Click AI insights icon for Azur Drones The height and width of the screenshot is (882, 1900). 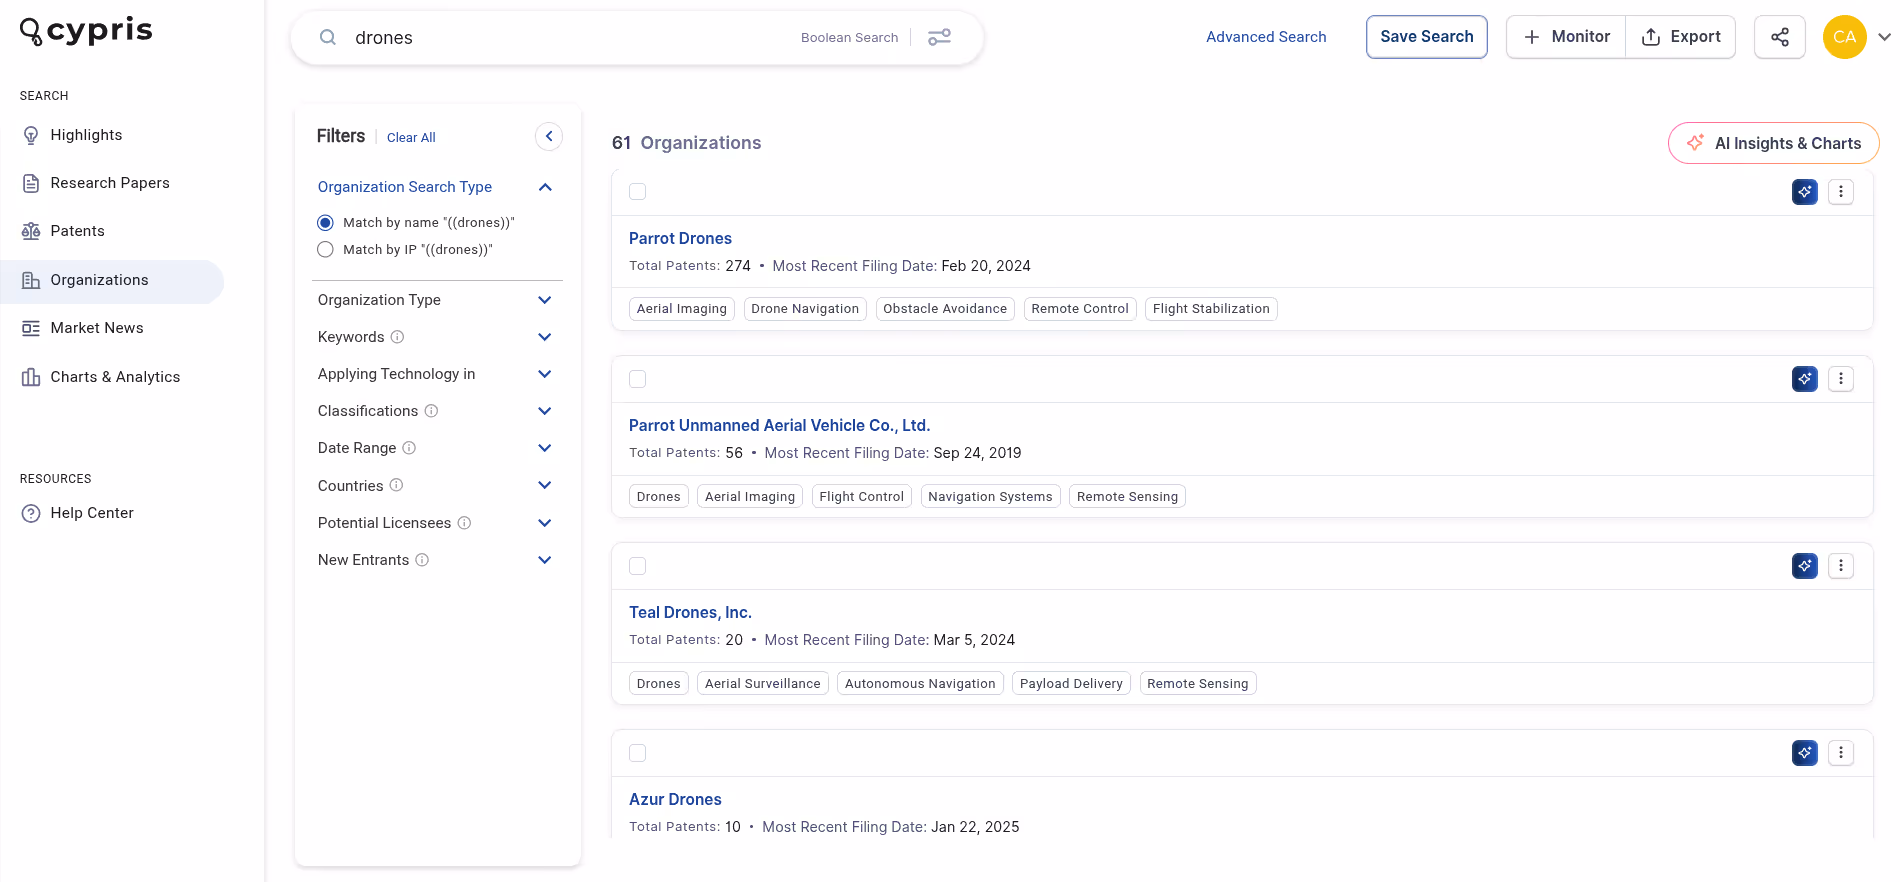(x=1805, y=753)
